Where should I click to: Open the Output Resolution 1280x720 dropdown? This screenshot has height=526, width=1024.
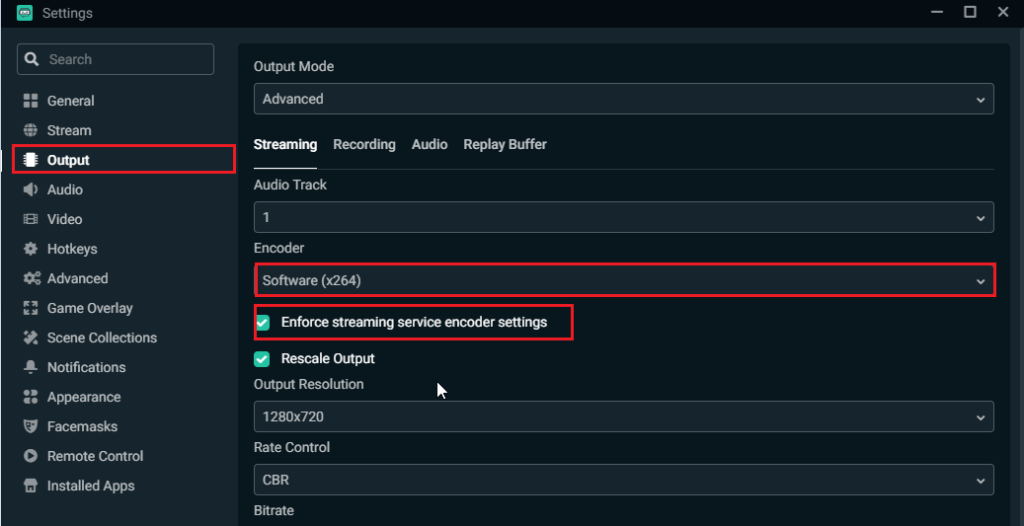coord(624,416)
